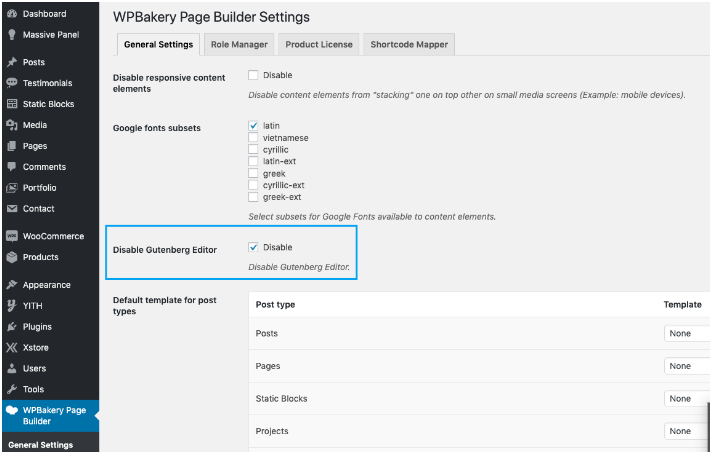The width and height of the screenshot is (710, 452).
Task: Click the Posts row in post types table
Action: (479, 333)
